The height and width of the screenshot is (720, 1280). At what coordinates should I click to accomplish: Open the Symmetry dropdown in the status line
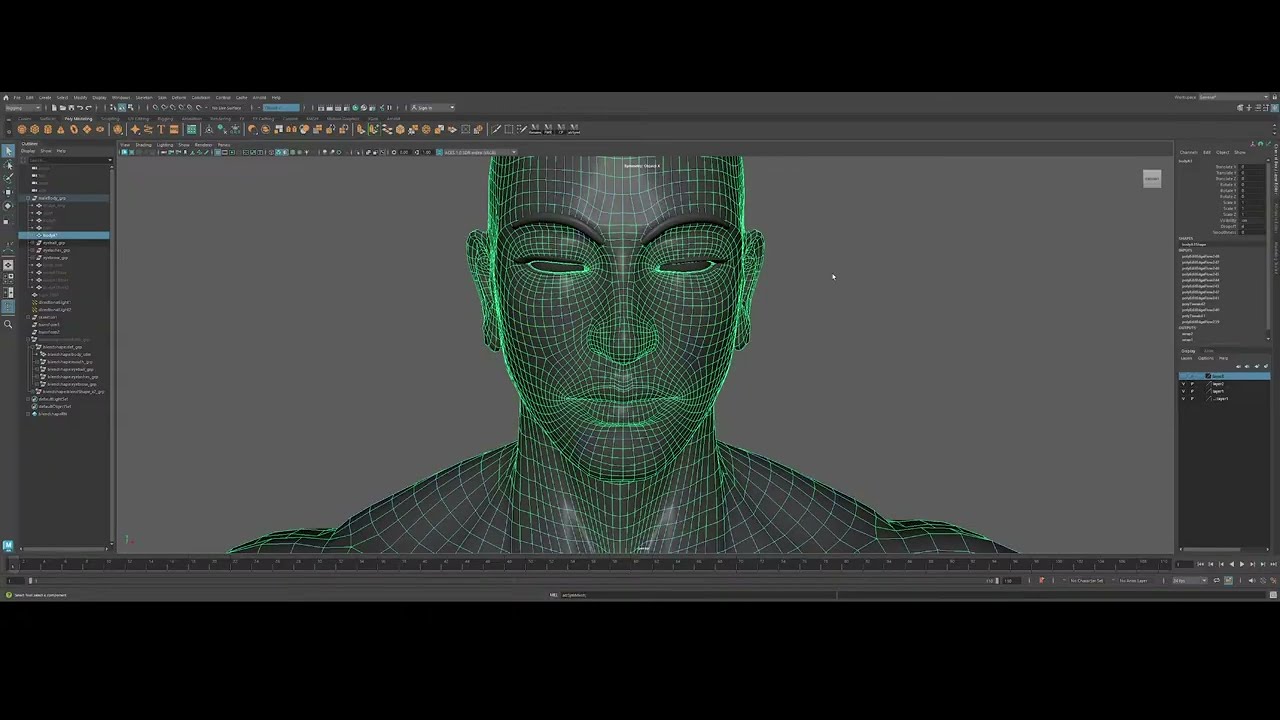coord(281,108)
